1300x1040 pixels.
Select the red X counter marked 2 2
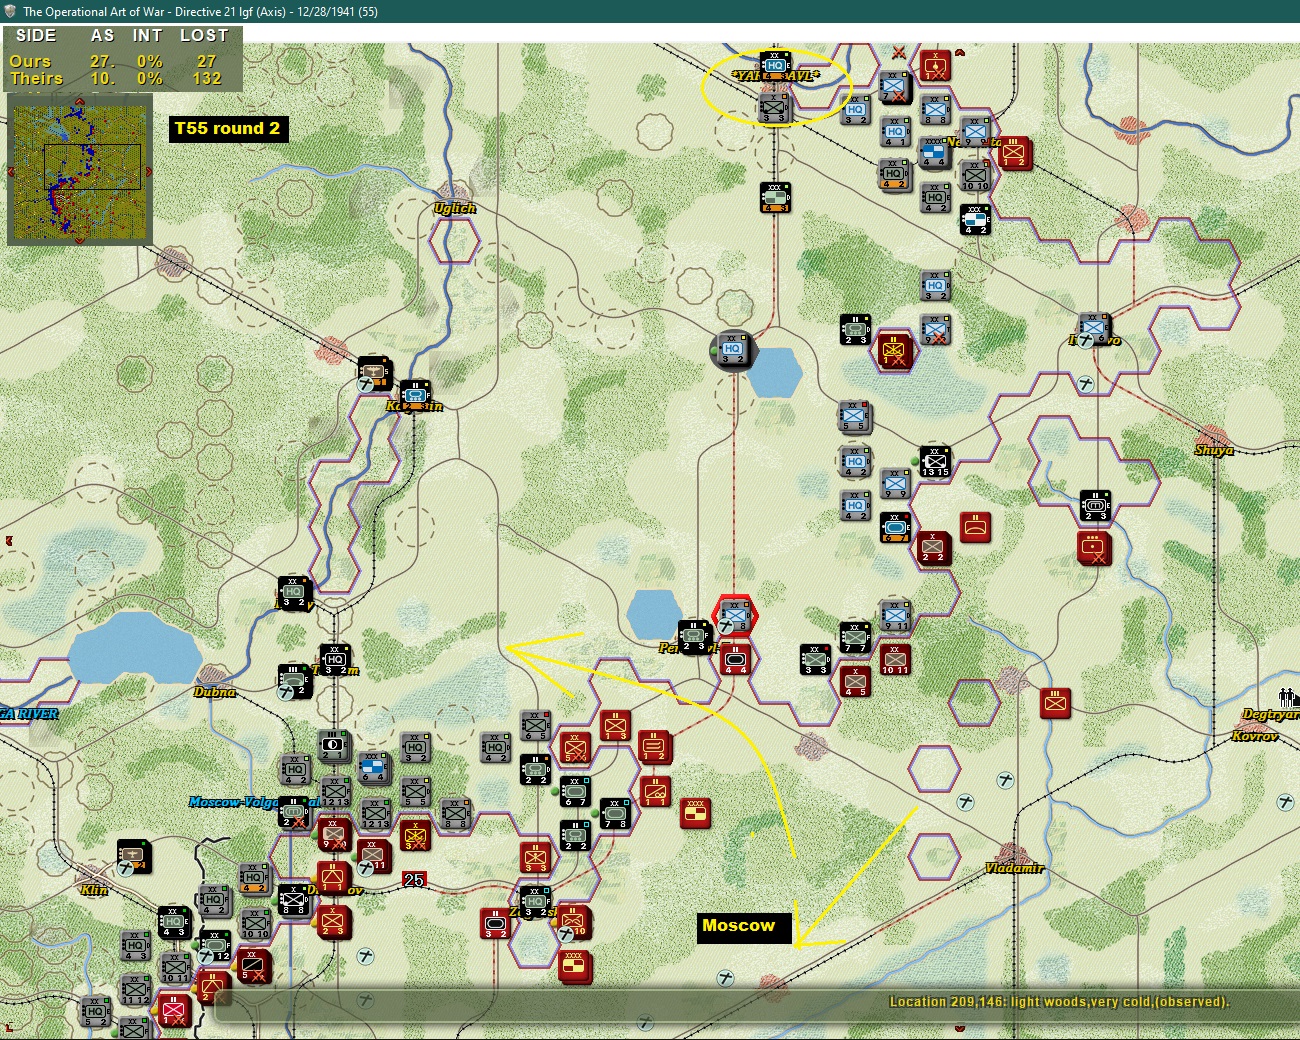pos(933,547)
